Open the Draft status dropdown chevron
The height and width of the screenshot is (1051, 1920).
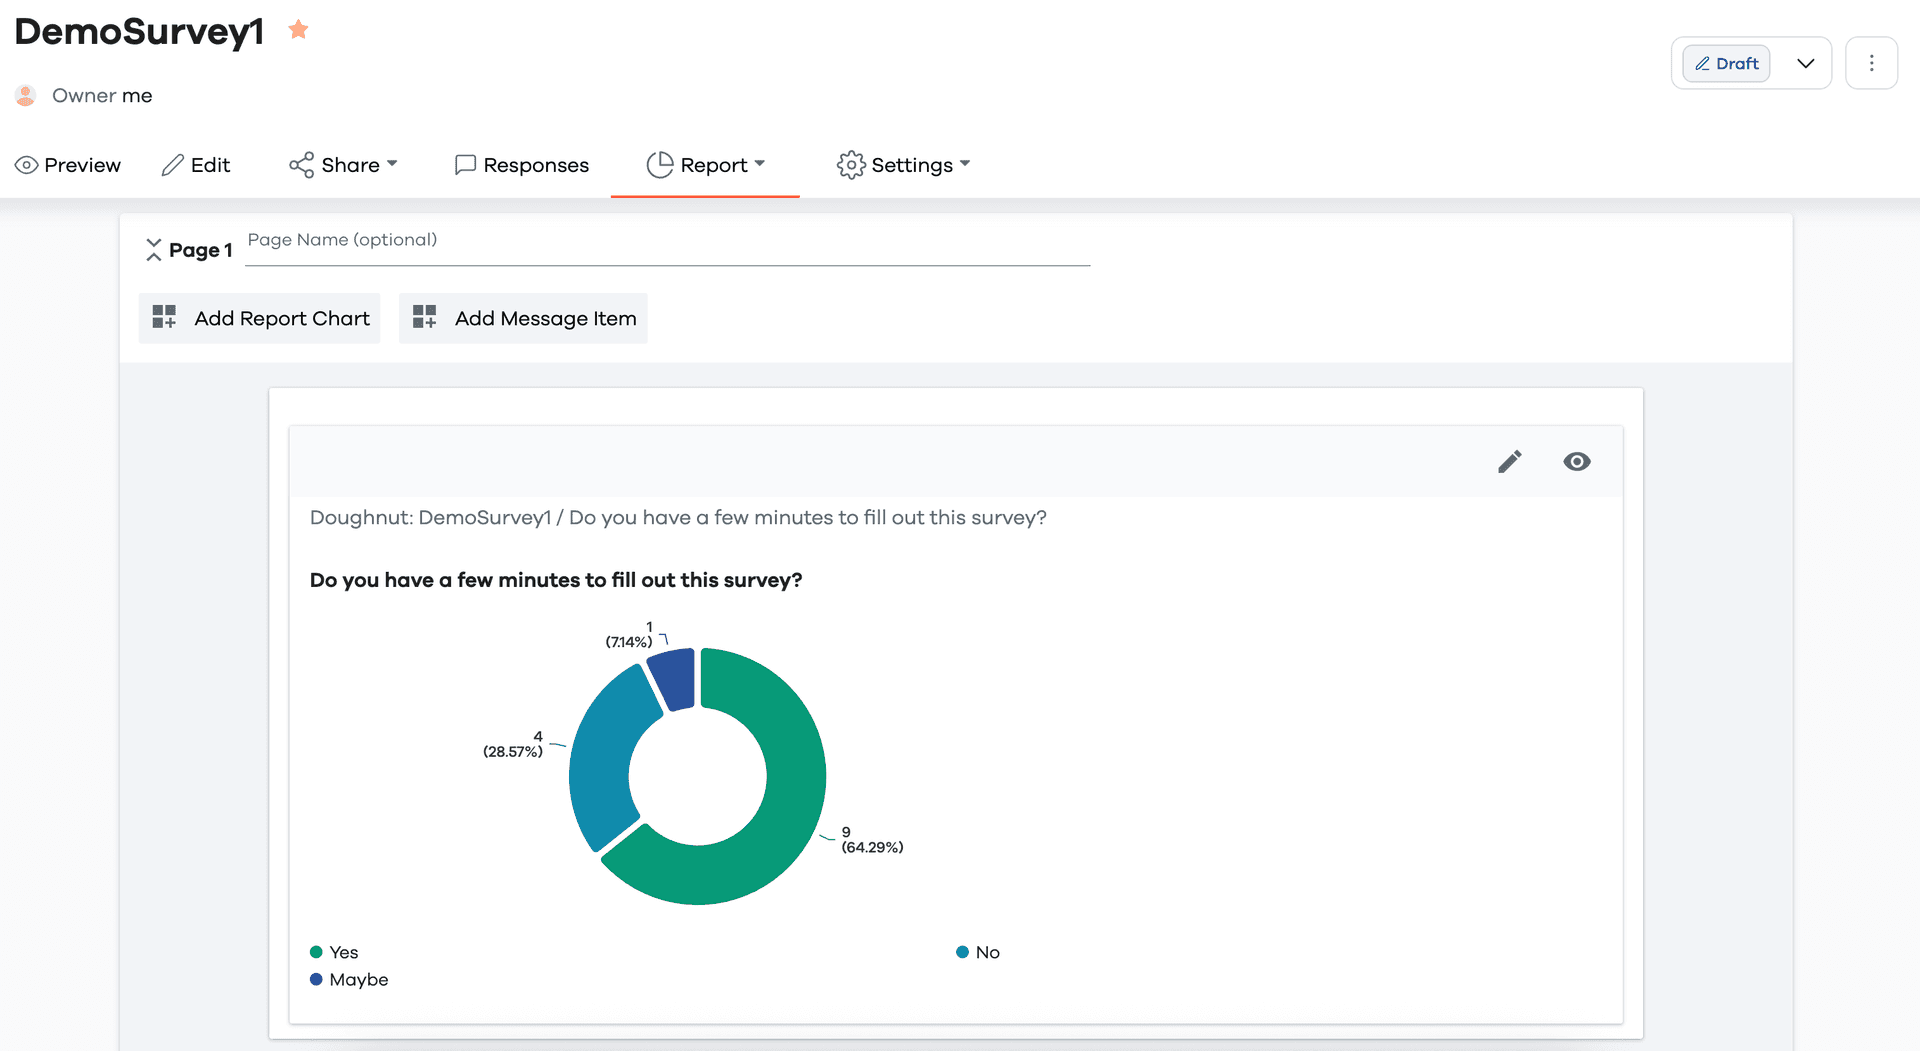pos(1806,63)
